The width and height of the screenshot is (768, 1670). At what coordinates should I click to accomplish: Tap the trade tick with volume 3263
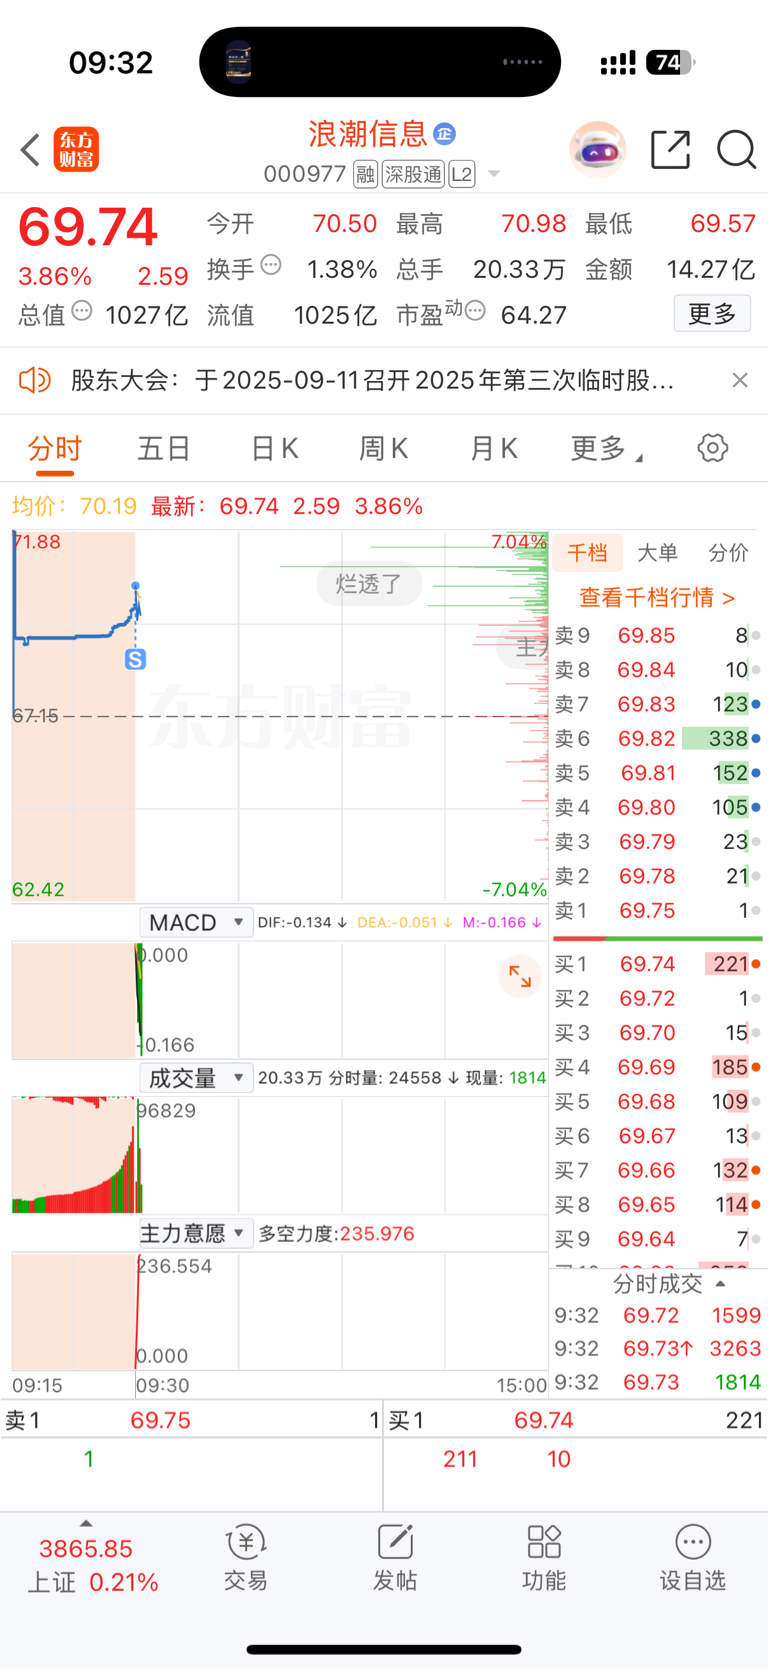(x=659, y=1348)
